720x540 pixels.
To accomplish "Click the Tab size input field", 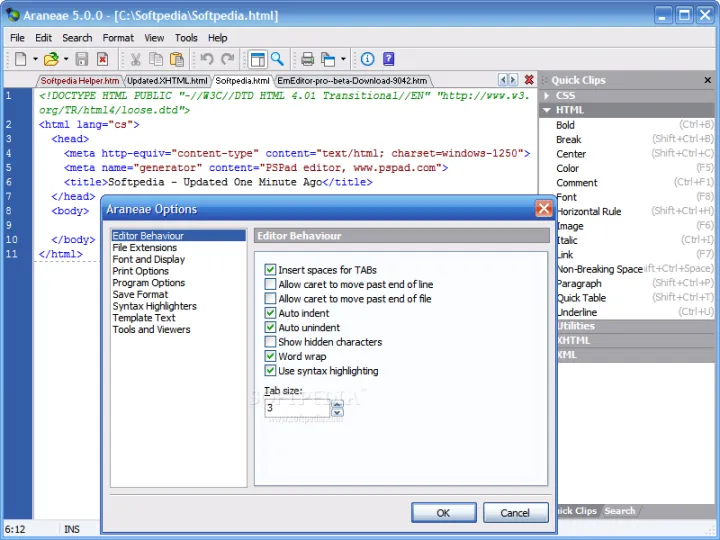I will pyautogui.click(x=298, y=408).
